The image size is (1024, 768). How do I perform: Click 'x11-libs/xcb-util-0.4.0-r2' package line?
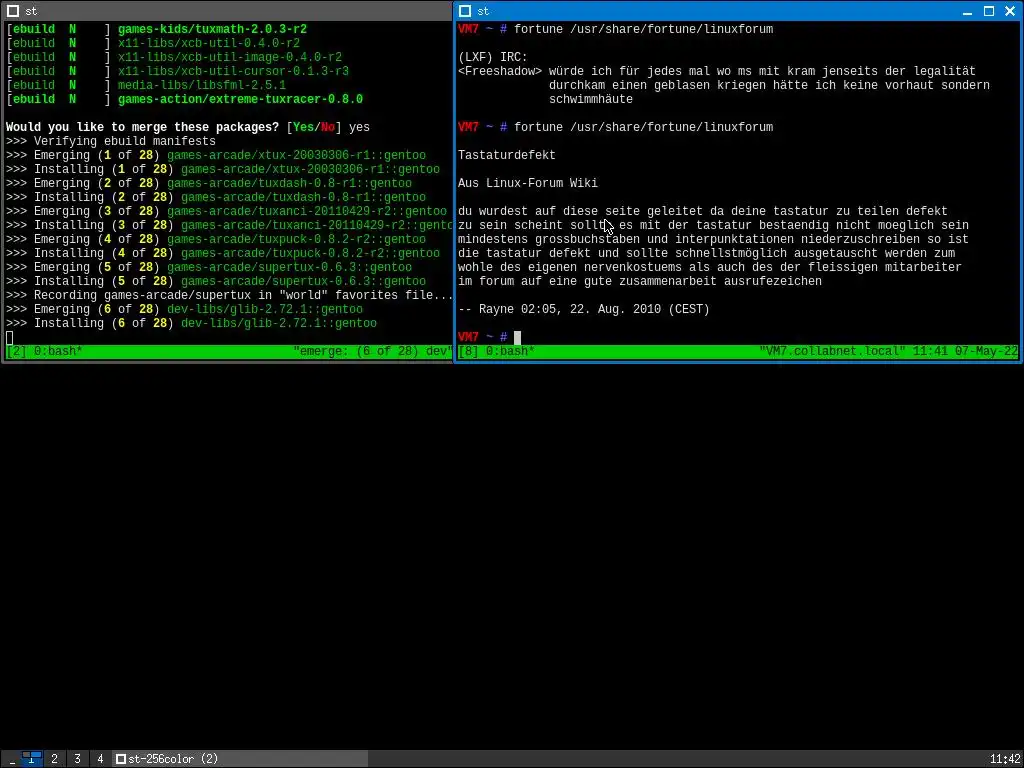[209, 43]
